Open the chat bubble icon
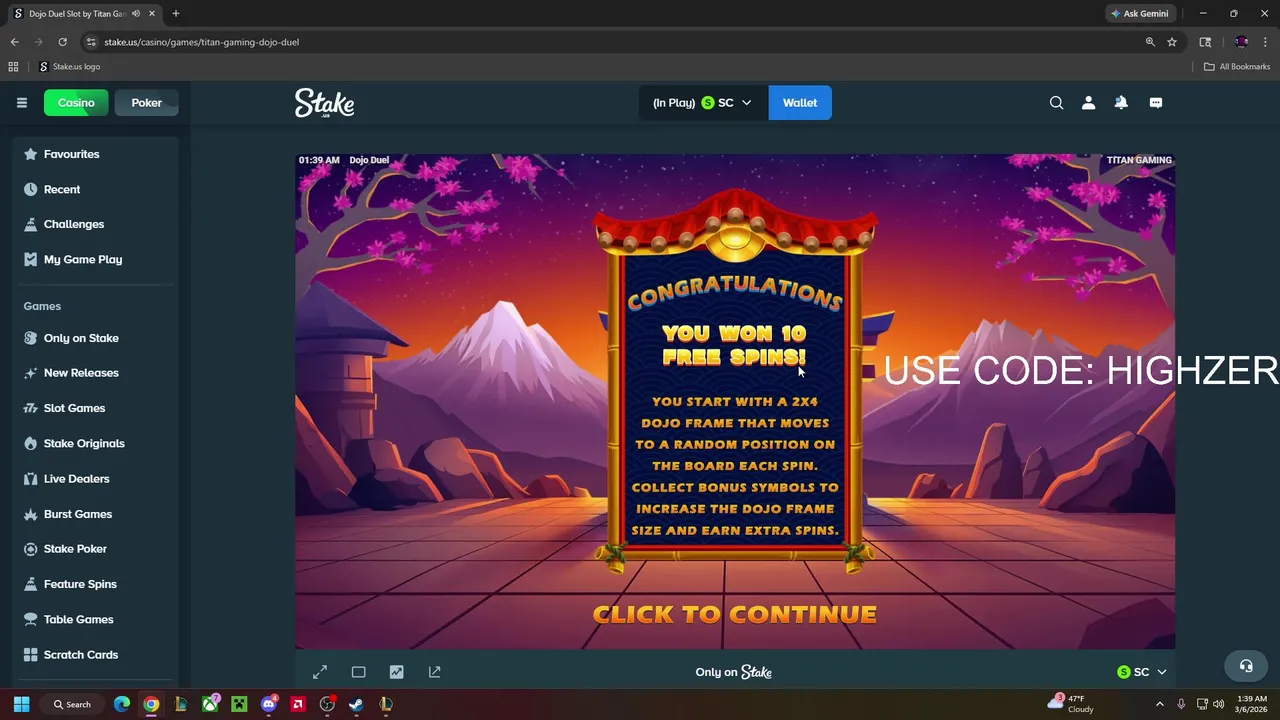Image resolution: width=1280 pixels, height=720 pixels. coord(1156,103)
